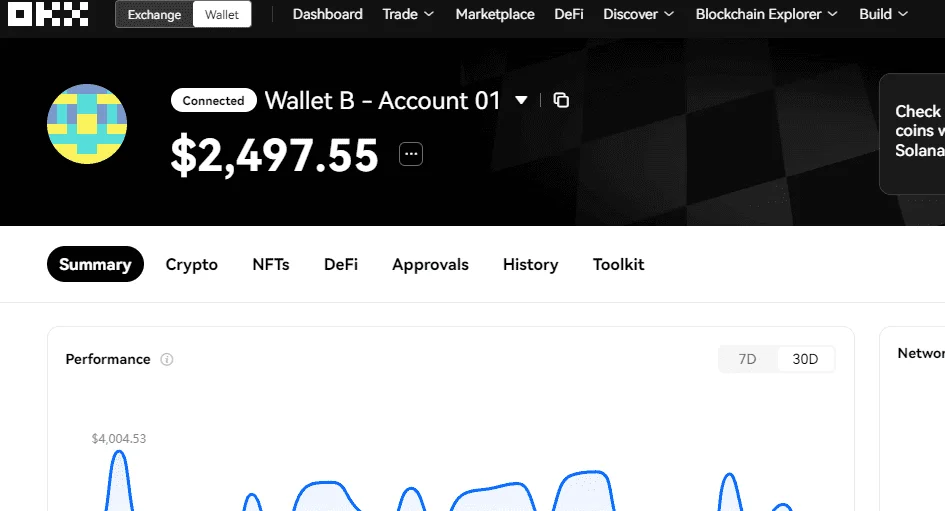Select the Summary tab
Screen dimensions: 945x511
click(x=95, y=264)
